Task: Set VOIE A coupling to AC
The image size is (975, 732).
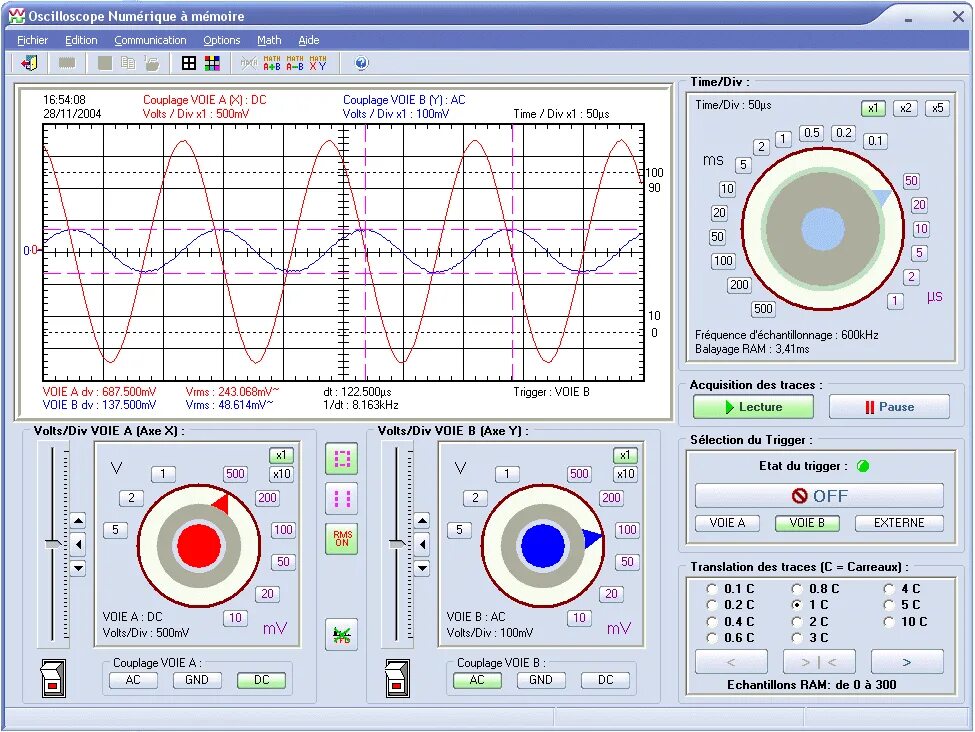Action: [x=133, y=680]
